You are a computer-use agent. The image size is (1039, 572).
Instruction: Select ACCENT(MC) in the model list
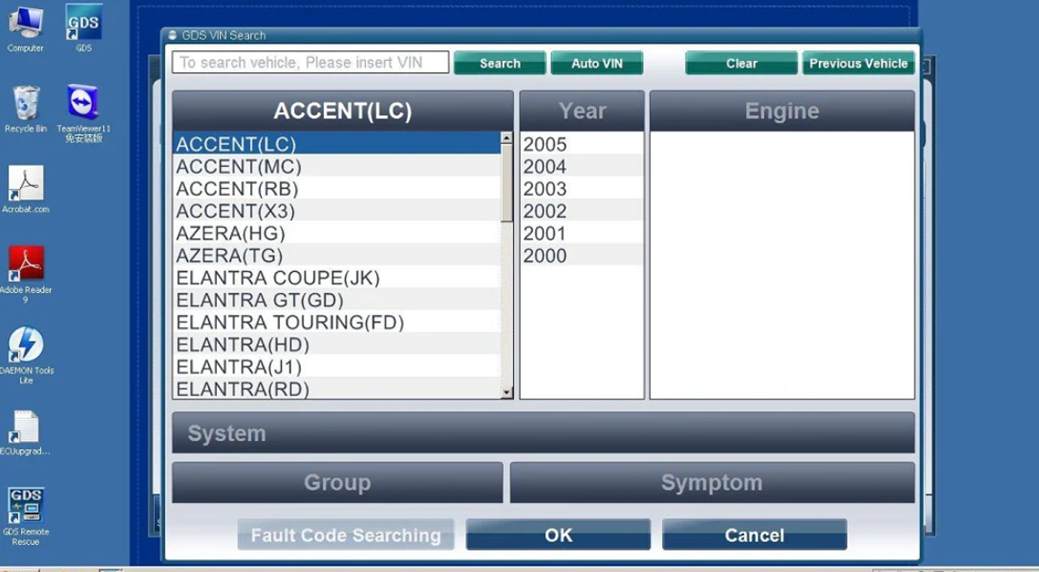pos(337,166)
